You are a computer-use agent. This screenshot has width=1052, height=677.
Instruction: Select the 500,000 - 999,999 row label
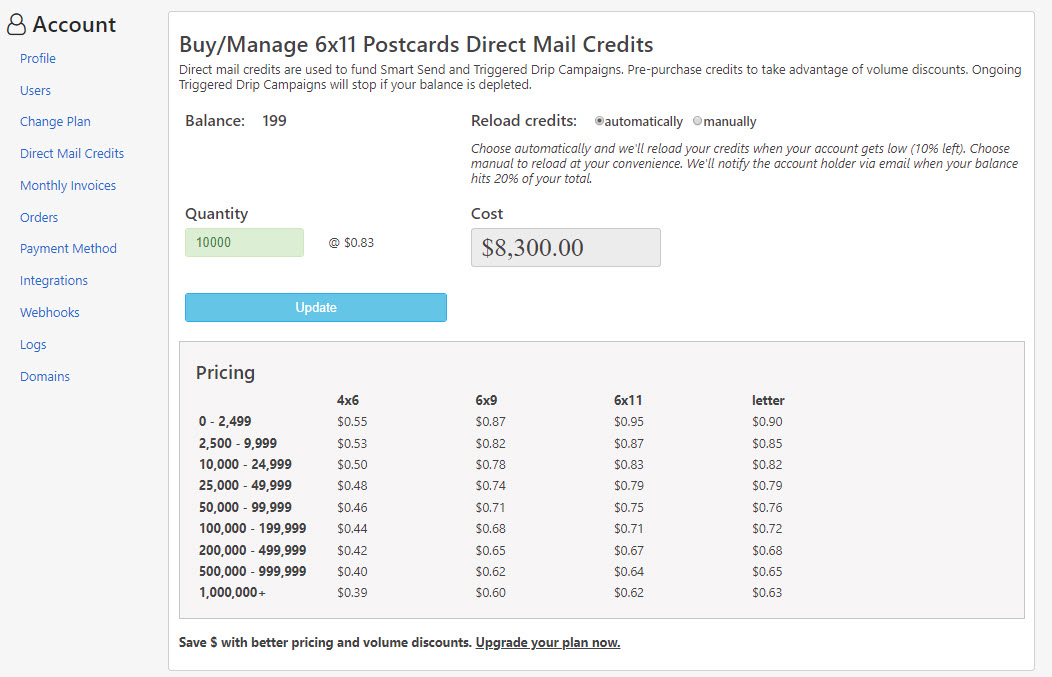[252, 571]
